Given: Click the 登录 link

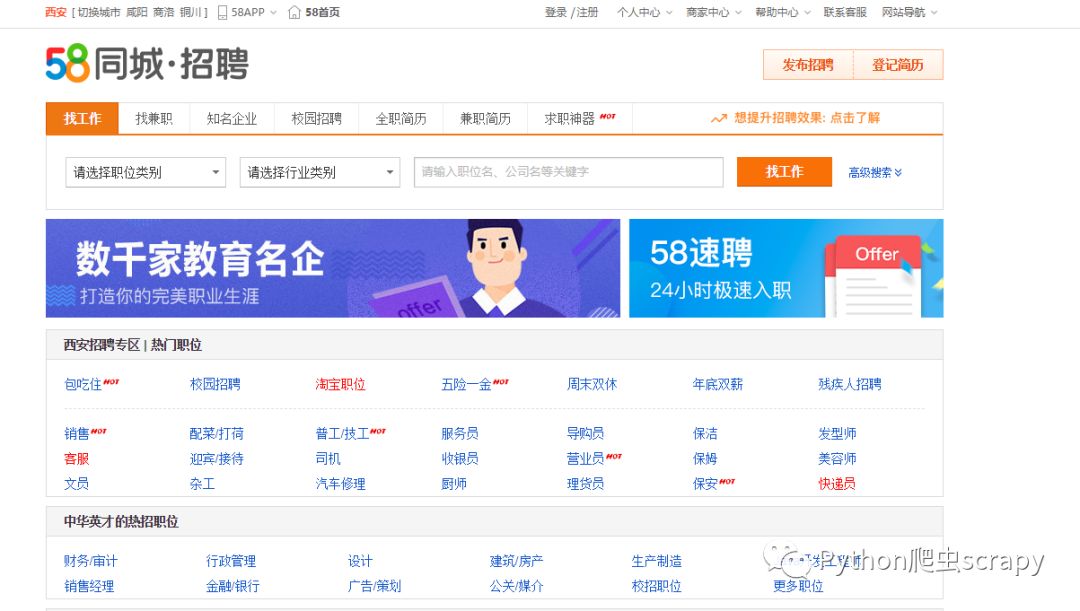Looking at the screenshot, I should pos(555,12).
